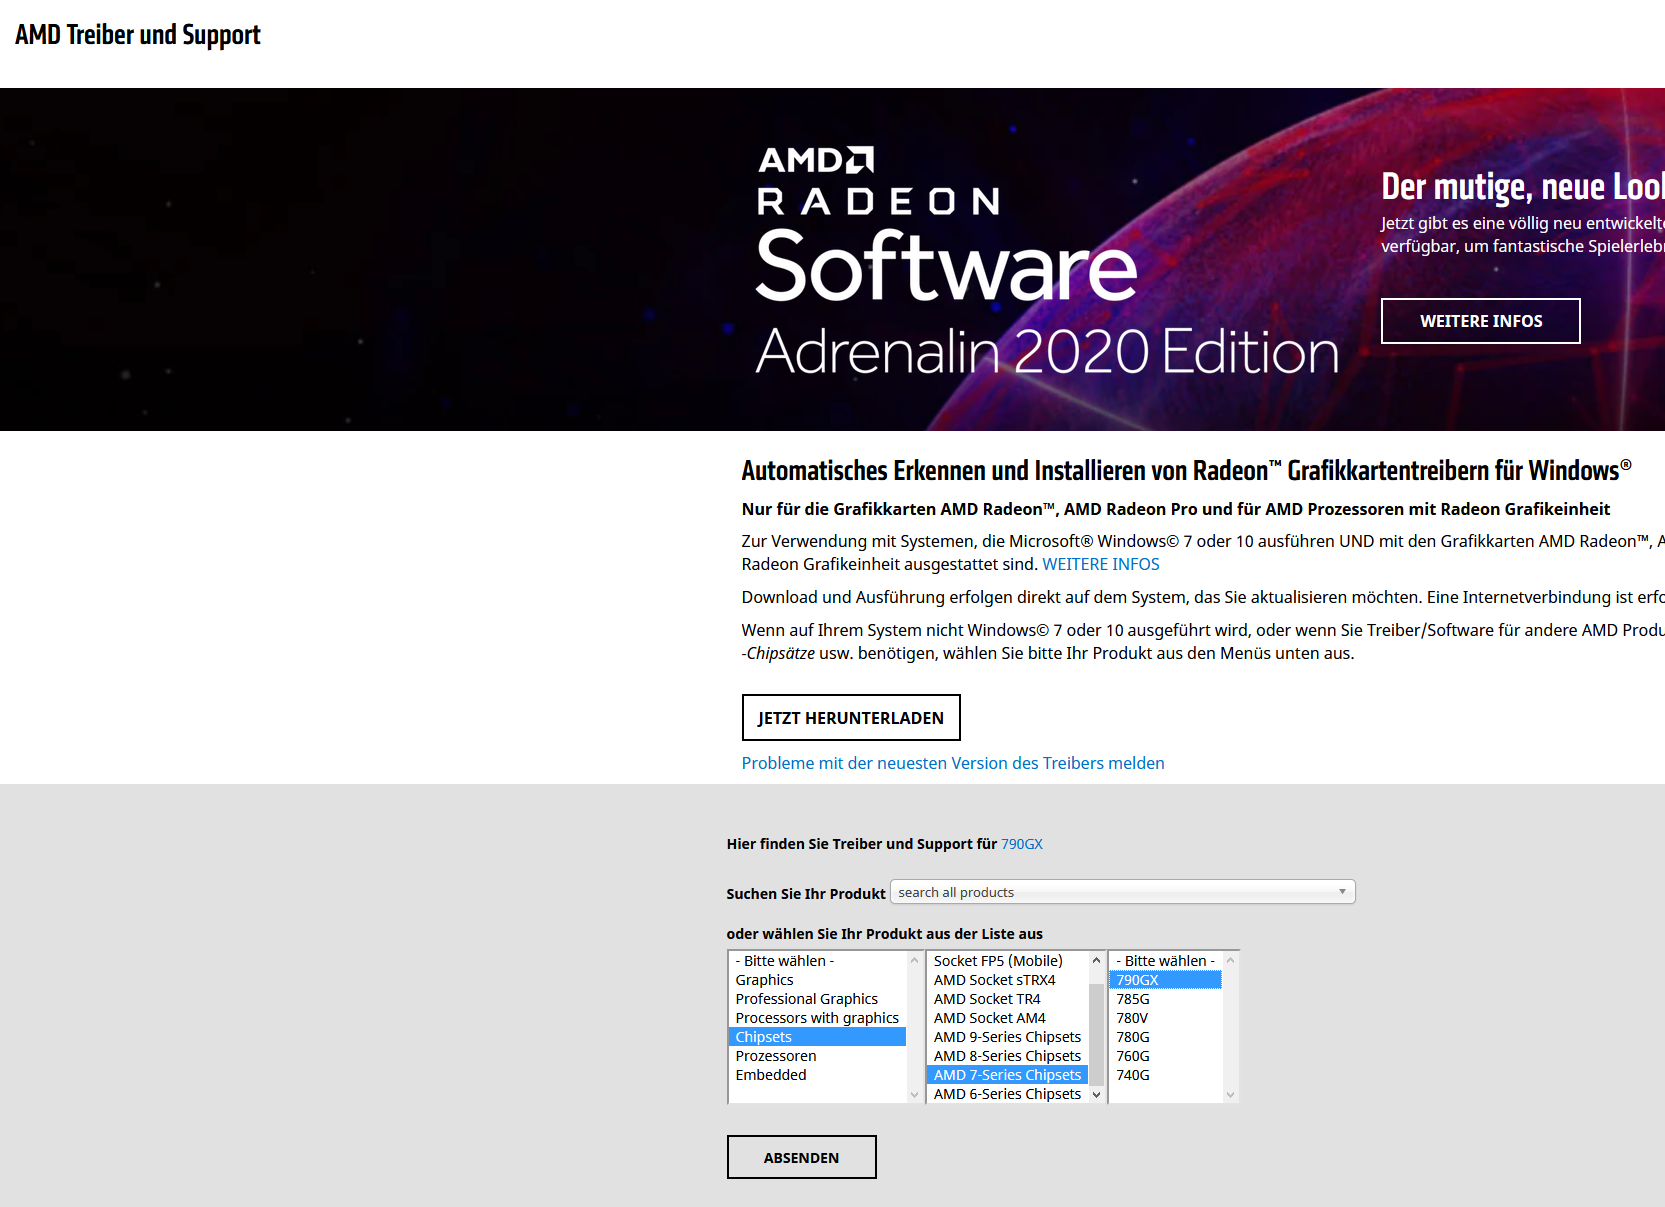Select Graphics in the product category list
The width and height of the screenshot is (1665, 1207).
818,980
